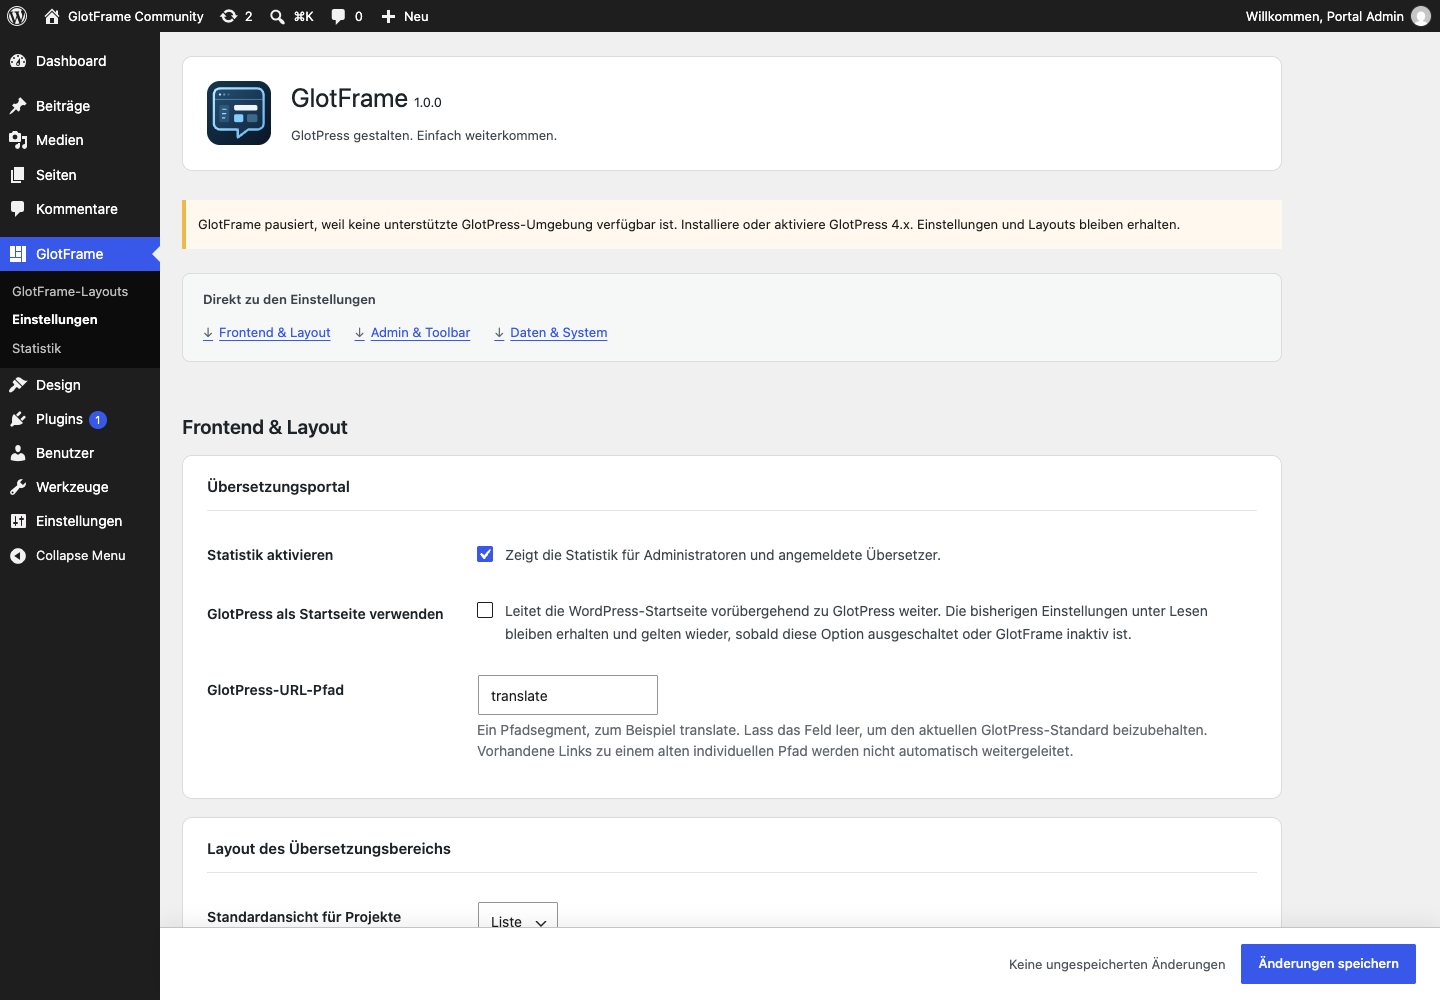Click the GlotFrame Community site name

pyautogui.click(x=136, y=16)
